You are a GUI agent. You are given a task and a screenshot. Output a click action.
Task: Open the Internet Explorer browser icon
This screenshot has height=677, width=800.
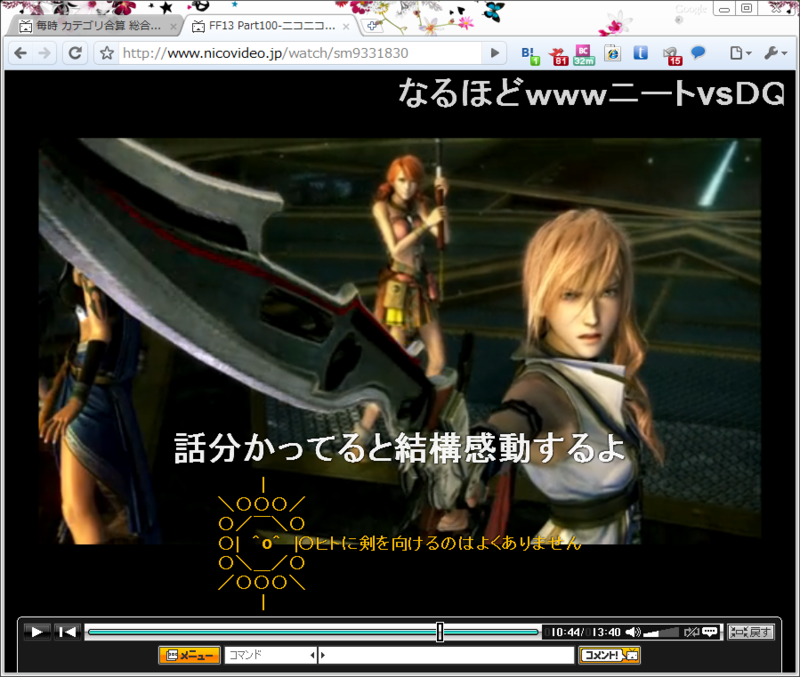coord(611,54)
